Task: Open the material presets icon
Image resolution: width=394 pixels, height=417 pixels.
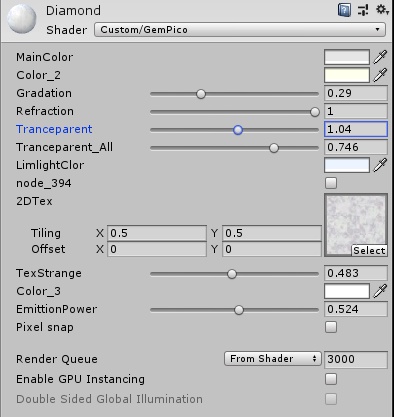Action: (x=363, y=10)
